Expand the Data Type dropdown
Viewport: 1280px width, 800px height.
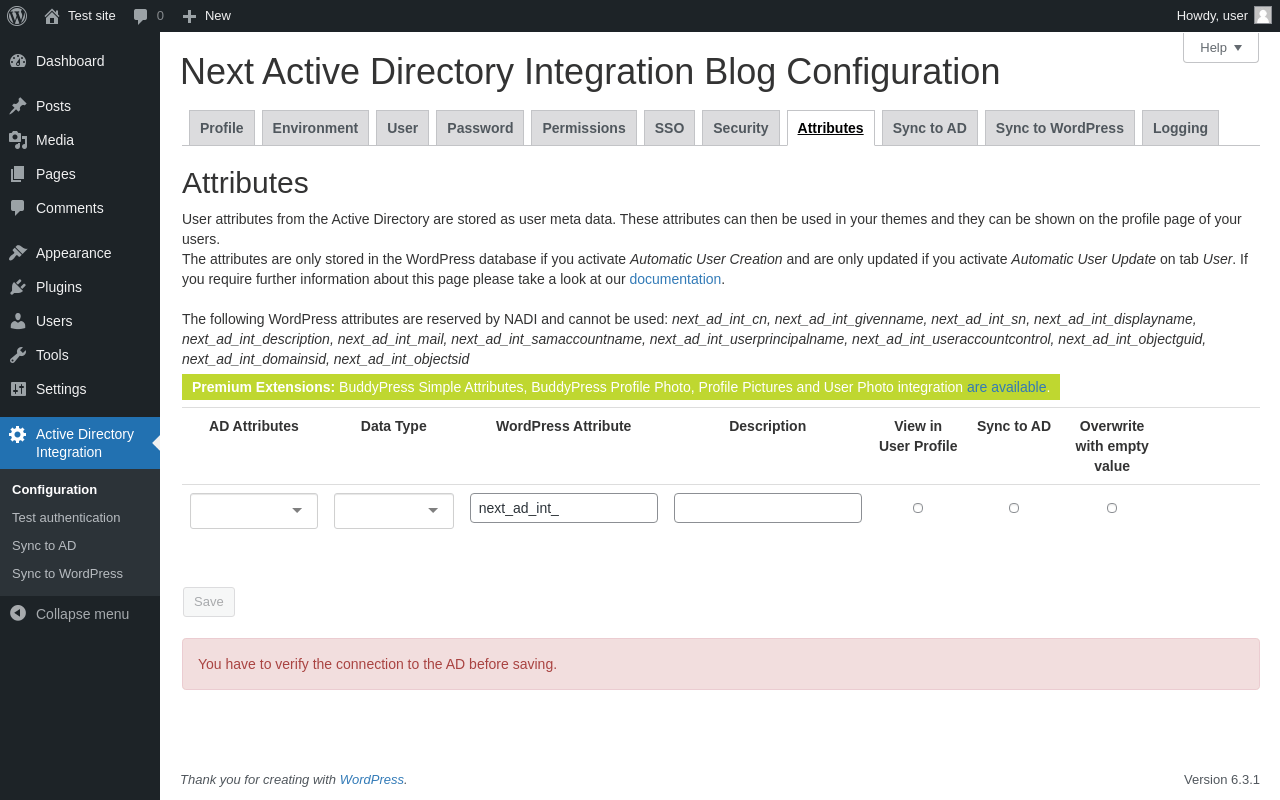(394, 511)
